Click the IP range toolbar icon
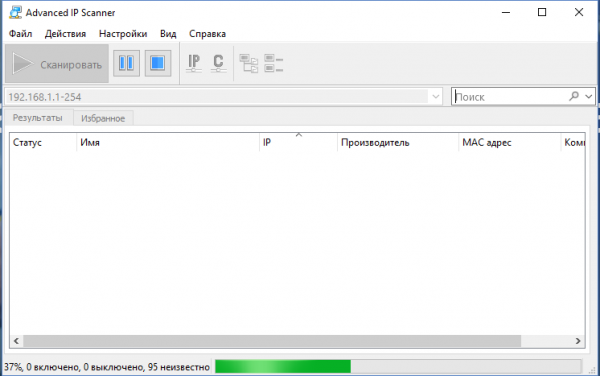 coord(194,63)
